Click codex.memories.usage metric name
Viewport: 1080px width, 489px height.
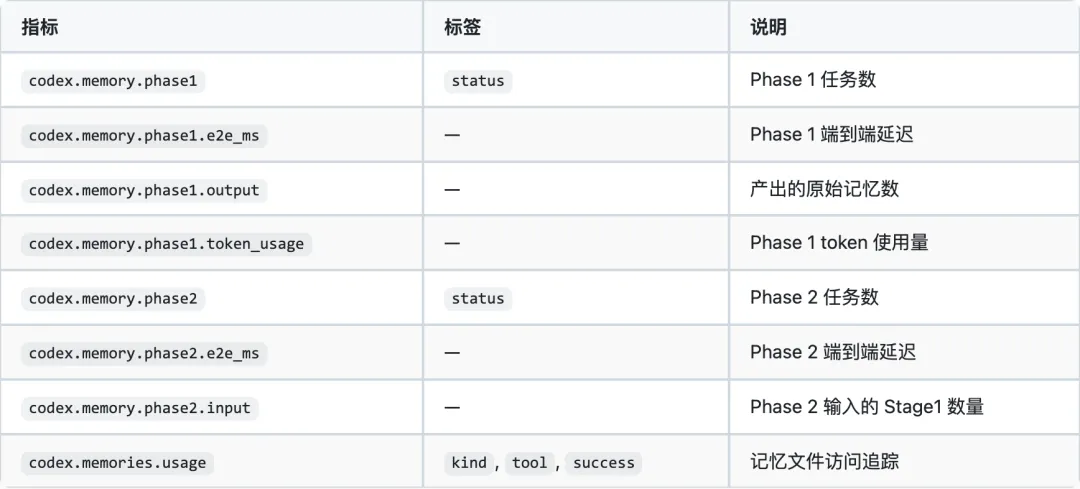[x=118, y=462]
